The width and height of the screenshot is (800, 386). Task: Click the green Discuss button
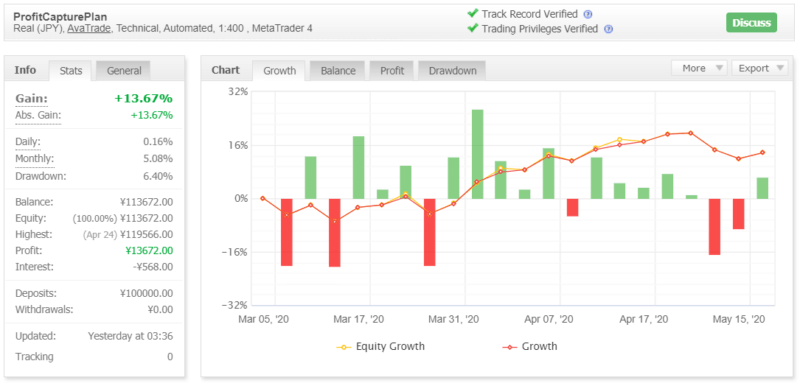tap(751, 22)
